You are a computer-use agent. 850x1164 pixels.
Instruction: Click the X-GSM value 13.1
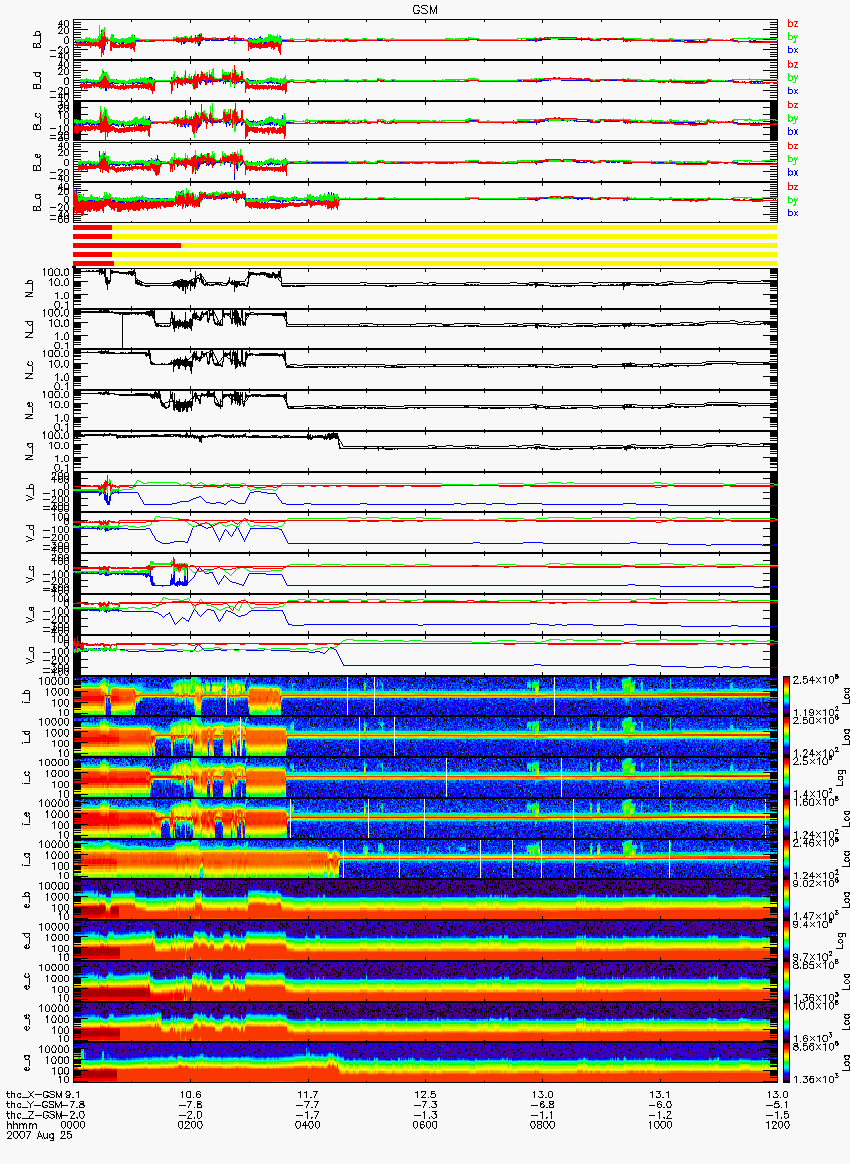[660, 1095]
